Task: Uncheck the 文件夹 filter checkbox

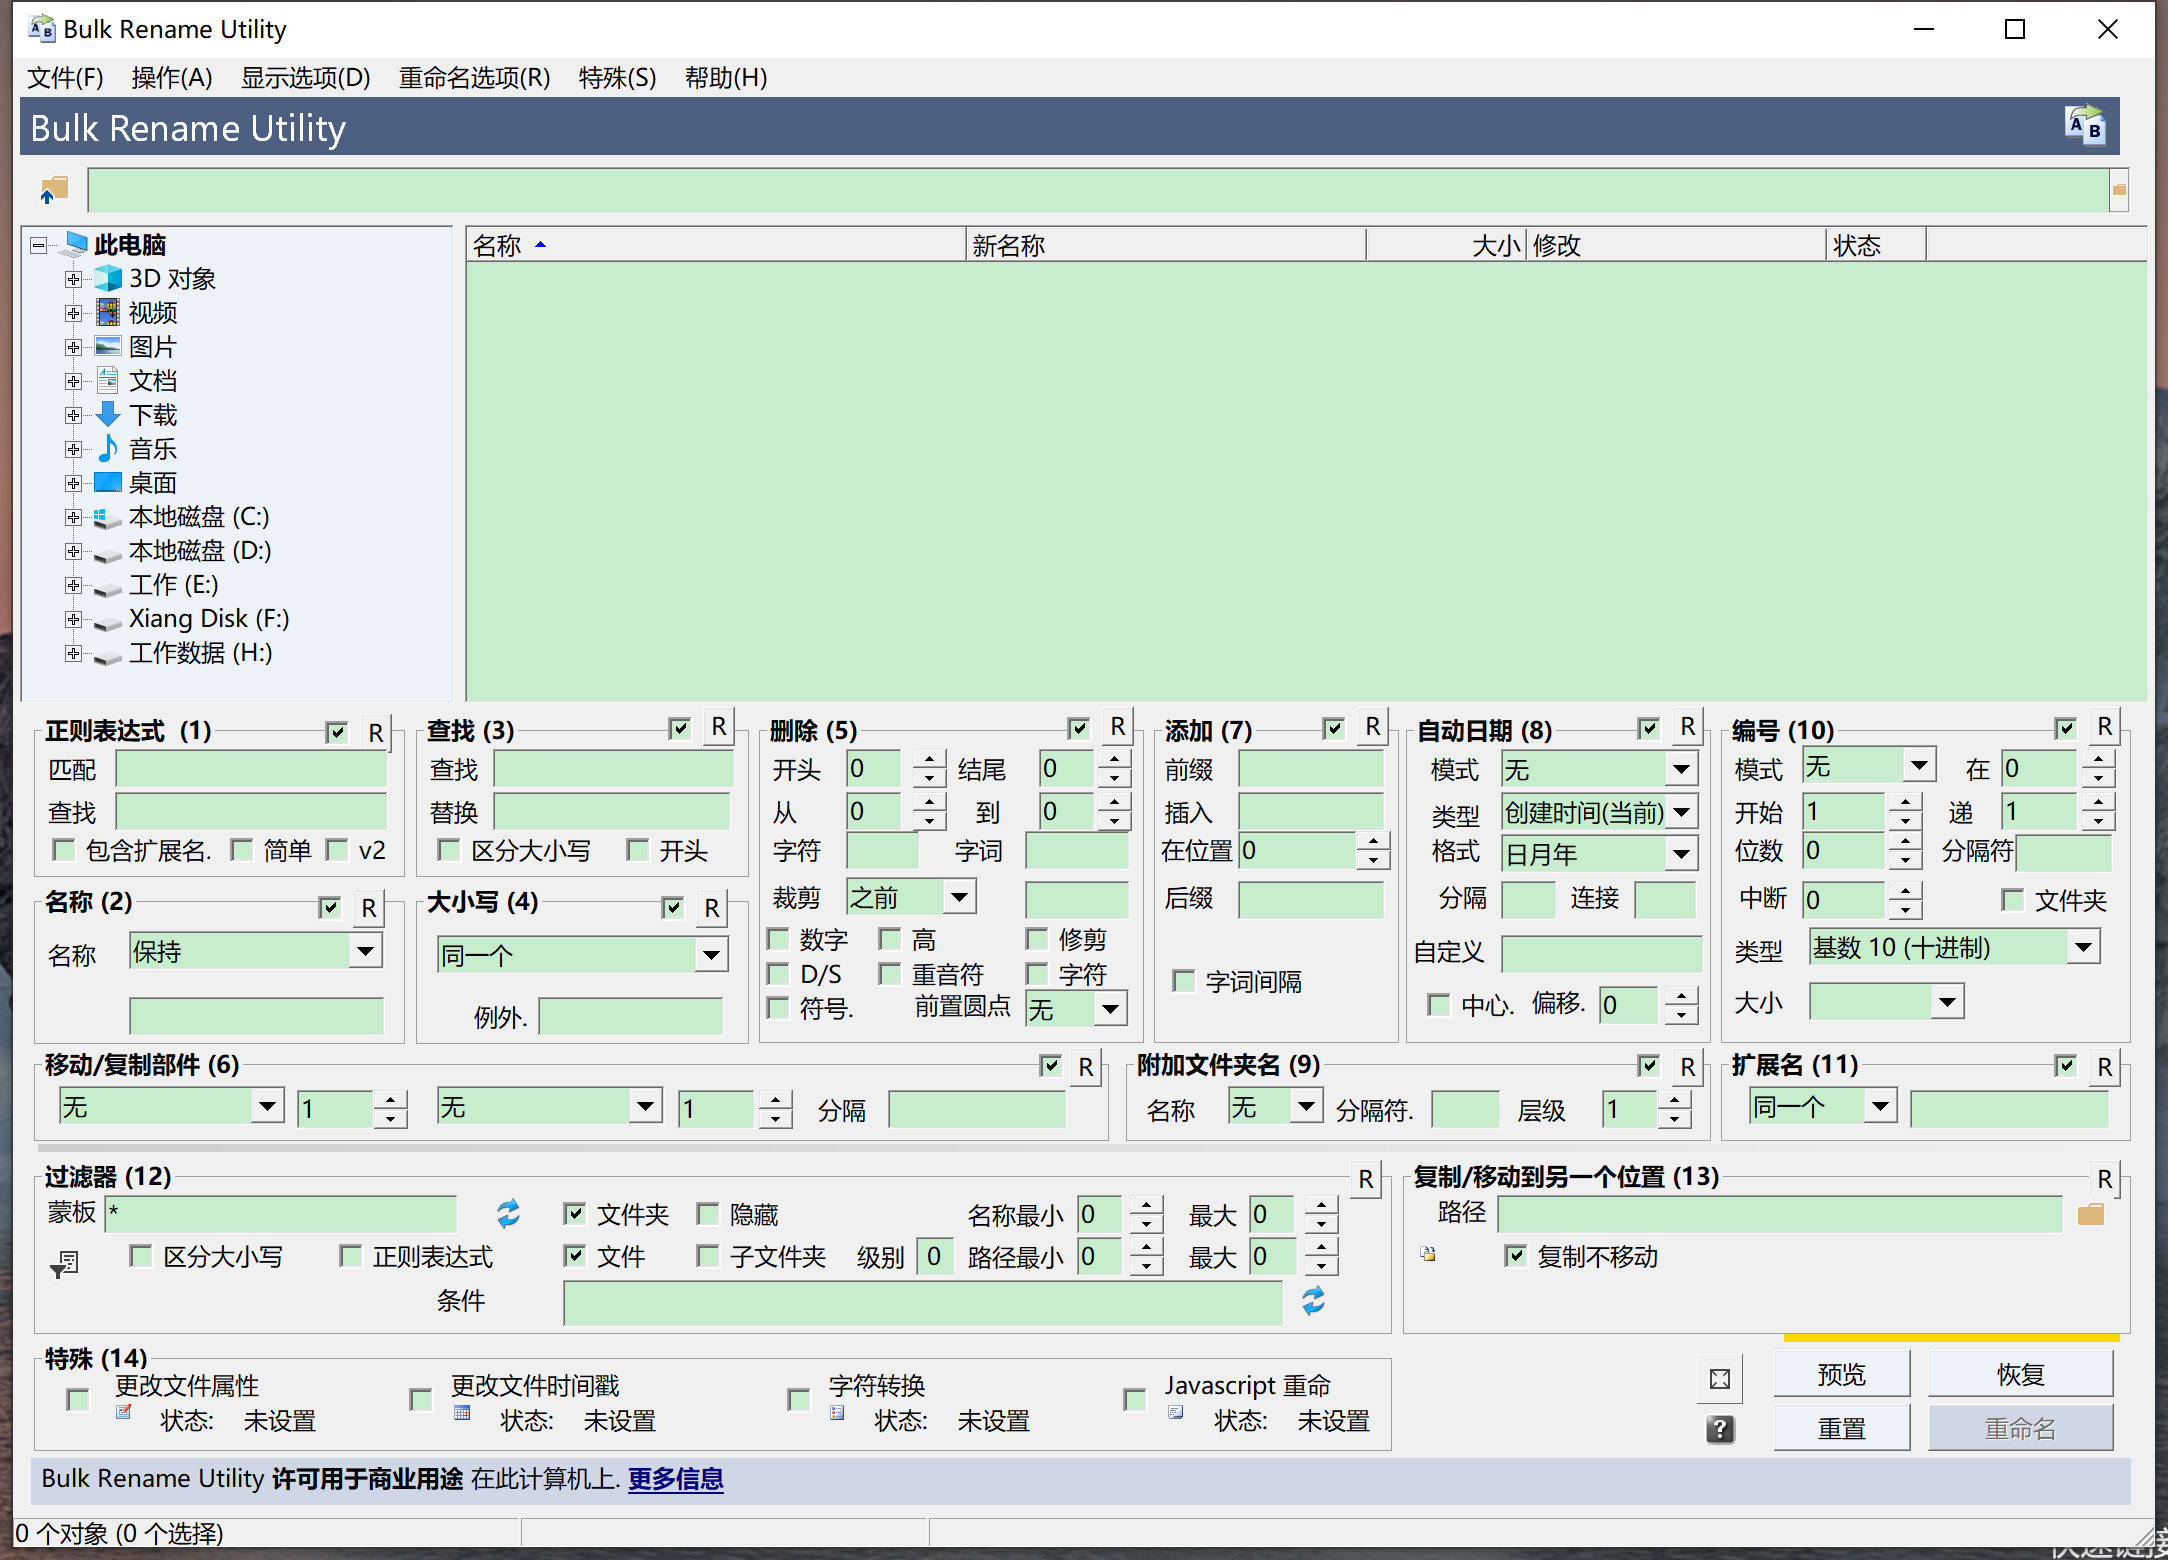Action: tap(574, 1214)
